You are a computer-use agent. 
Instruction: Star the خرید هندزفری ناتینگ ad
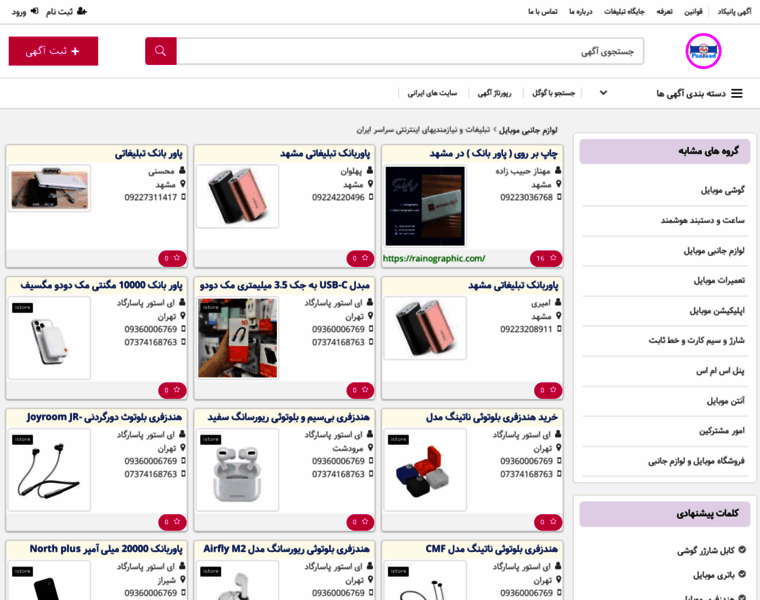coord(548,522)
